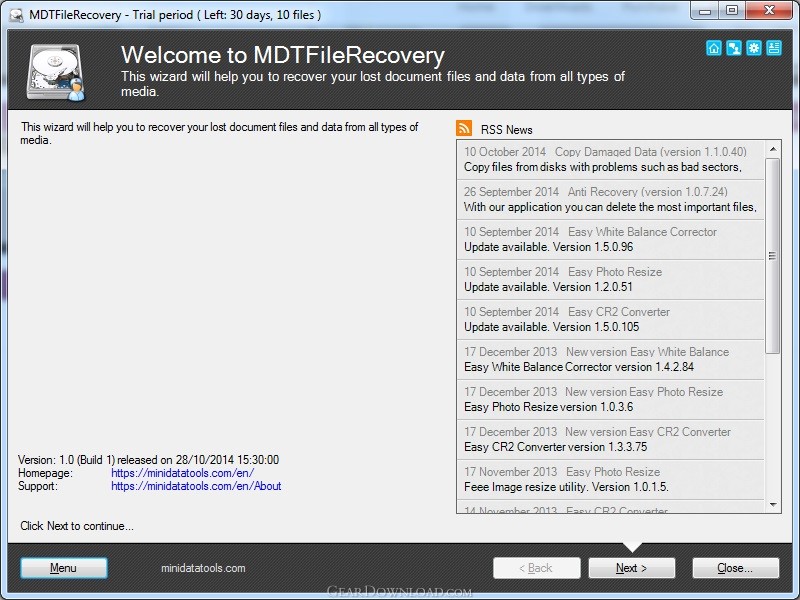This screenshot has height=600, width=800.
Task: Open the support chat speech-bubble icon
Action: (x=734, y=48)
